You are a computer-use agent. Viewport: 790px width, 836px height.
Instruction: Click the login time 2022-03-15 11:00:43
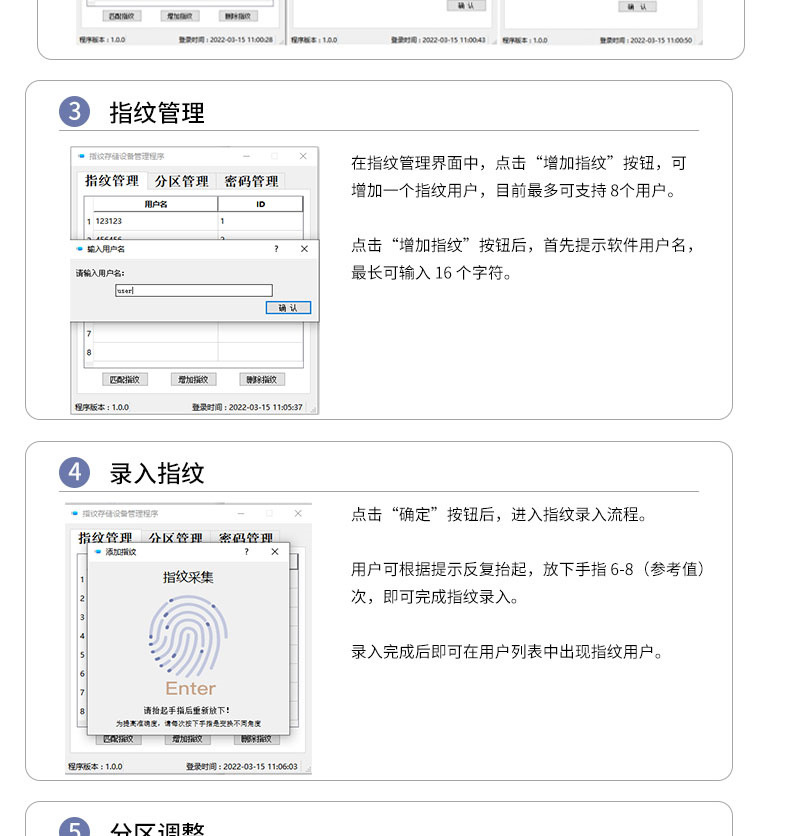[x=438, y=40]
